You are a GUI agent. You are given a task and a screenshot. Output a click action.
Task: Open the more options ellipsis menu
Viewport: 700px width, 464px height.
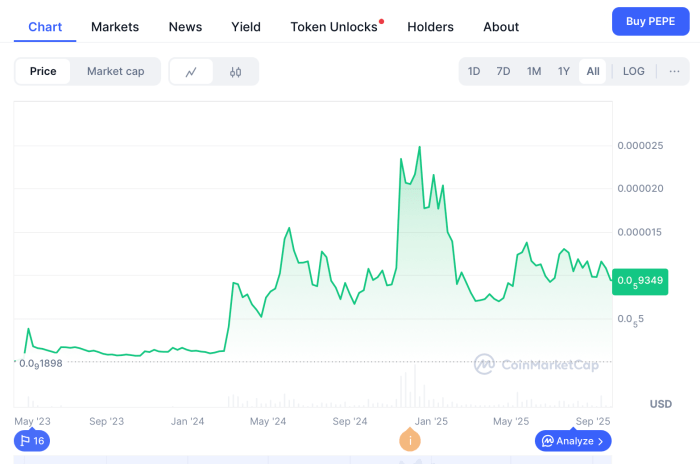tap(674, 71)
